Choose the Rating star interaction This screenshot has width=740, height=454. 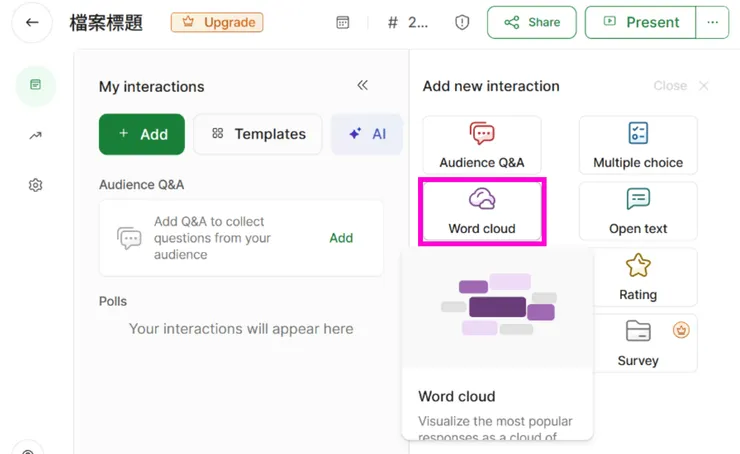(638, 277)
